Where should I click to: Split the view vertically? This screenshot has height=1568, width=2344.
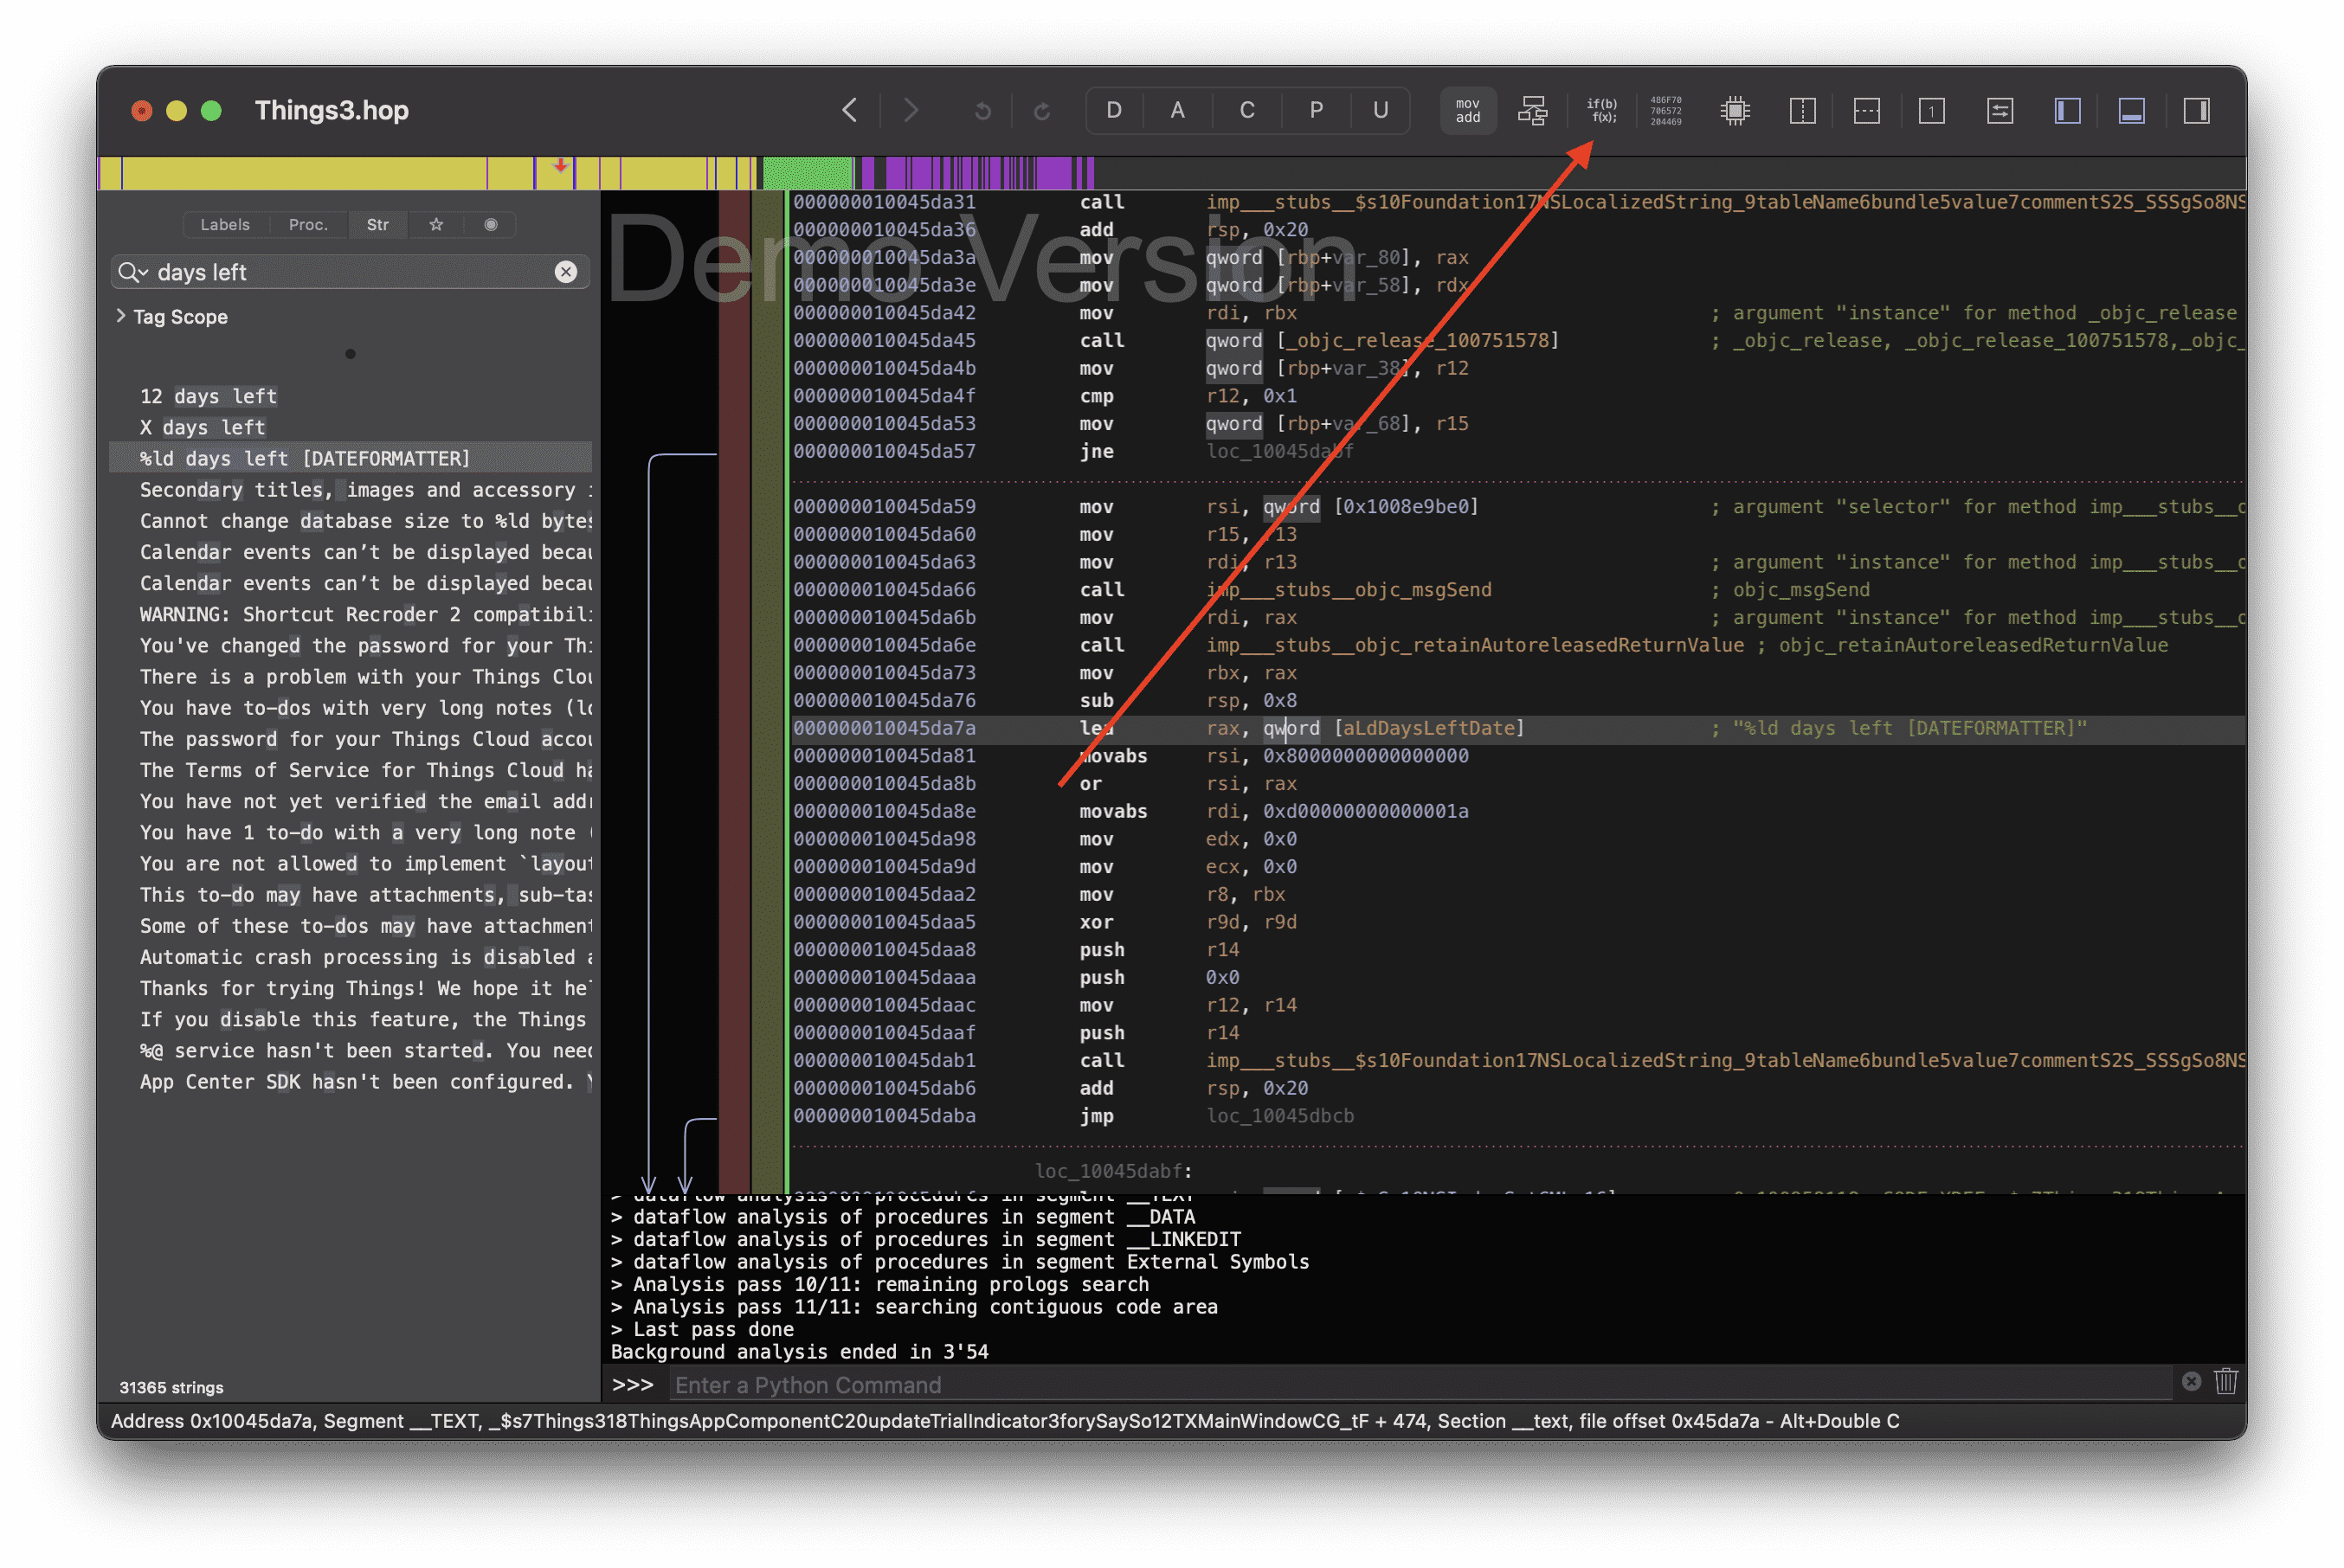[1802, 110]
